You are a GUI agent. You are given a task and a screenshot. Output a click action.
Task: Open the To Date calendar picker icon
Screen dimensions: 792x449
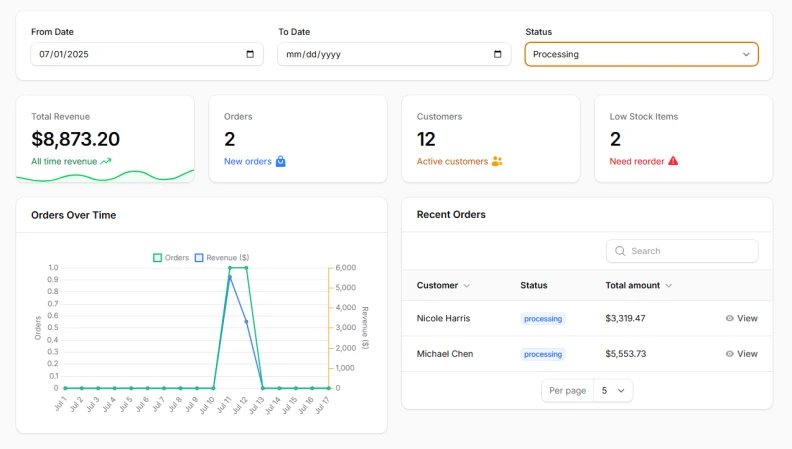click(x=497, y=54)
